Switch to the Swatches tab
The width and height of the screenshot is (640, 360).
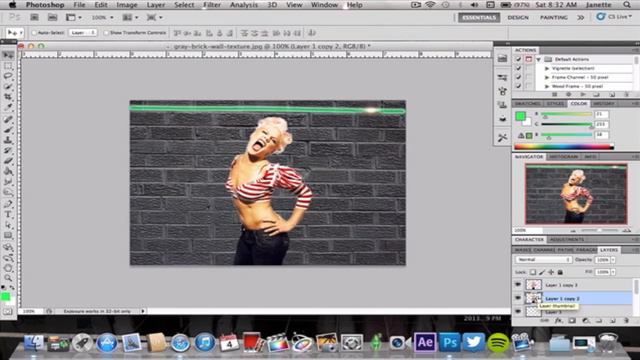point(527,104)
